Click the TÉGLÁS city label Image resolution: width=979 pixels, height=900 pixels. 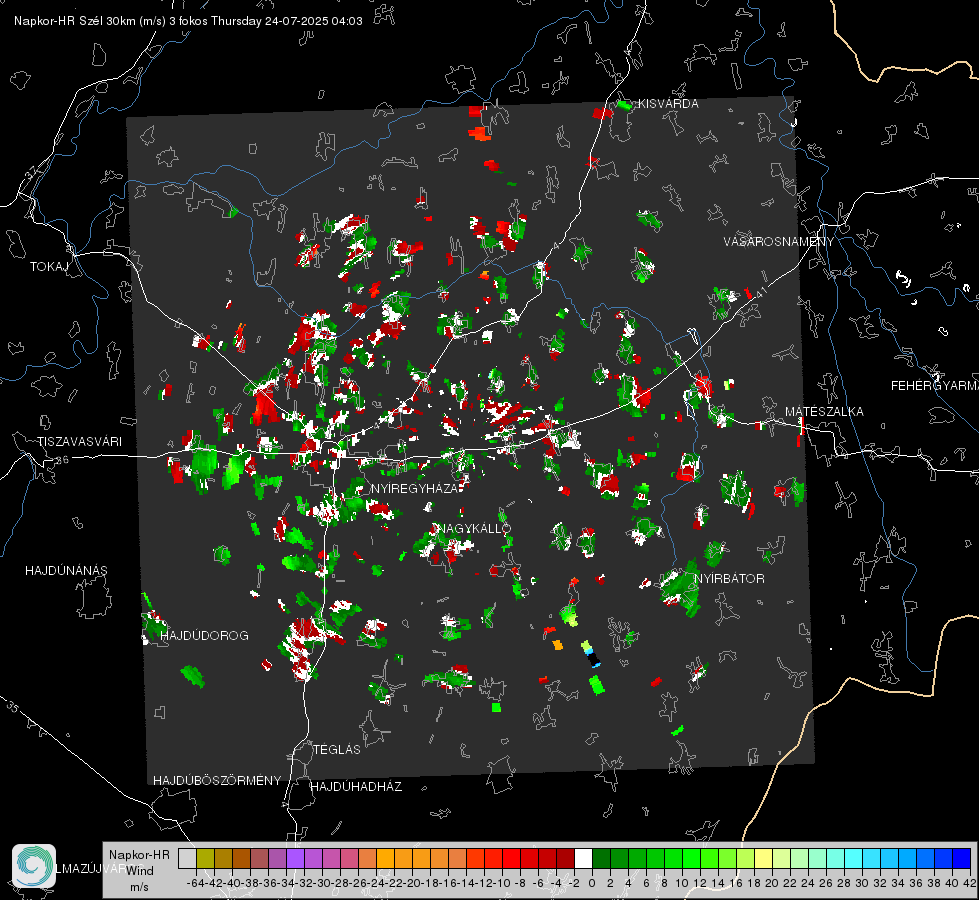point(337,749)
